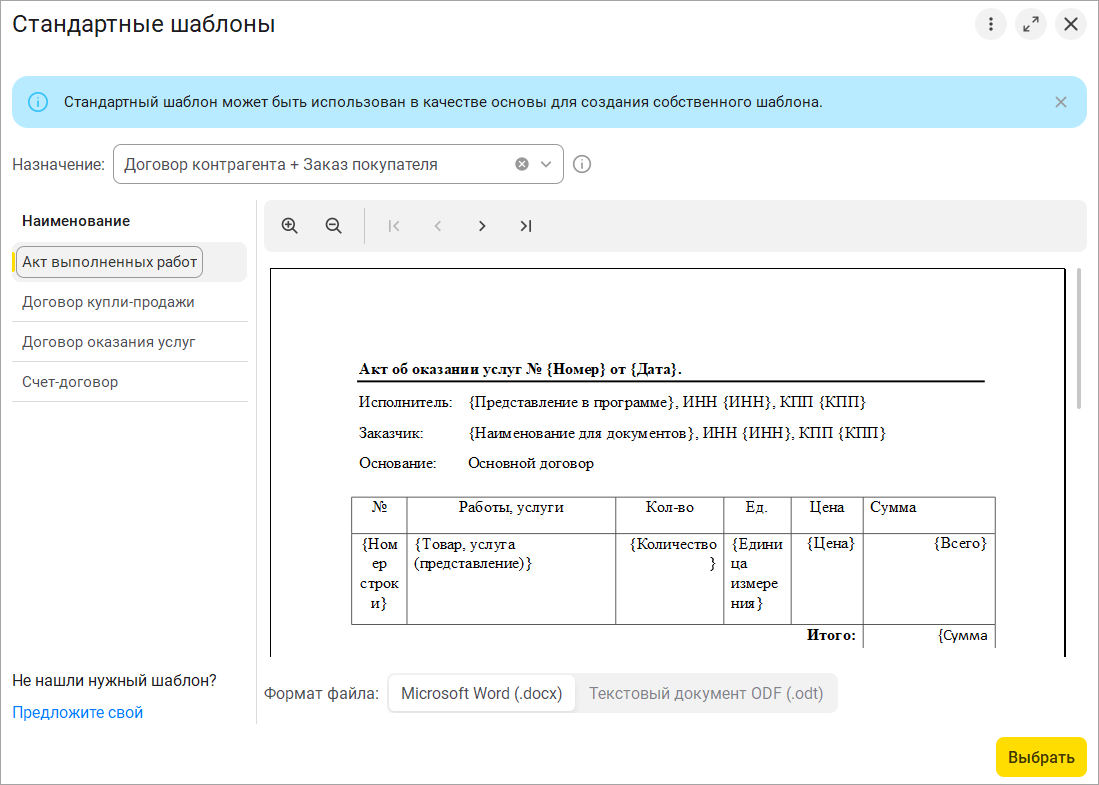Choose Microsoft Word (.docx) format
This screenshot has width=1099, height=785.
[x=482, y=693]
